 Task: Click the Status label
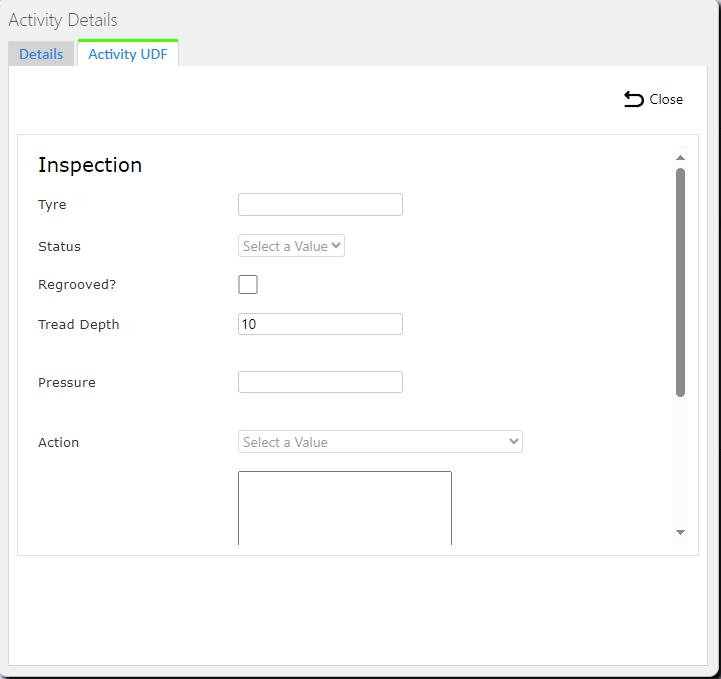tap(59, 246)
